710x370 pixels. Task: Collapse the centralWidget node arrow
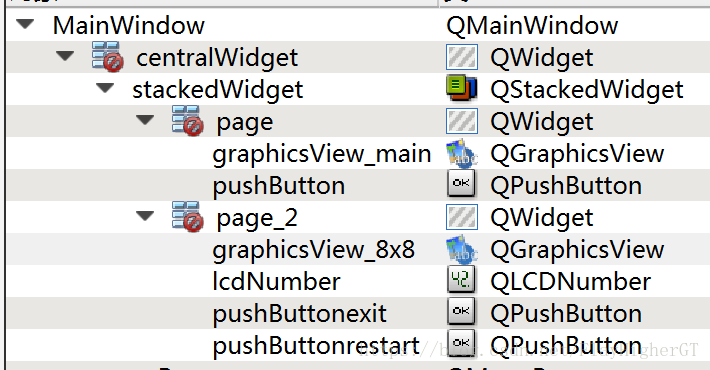click(65, 56)
